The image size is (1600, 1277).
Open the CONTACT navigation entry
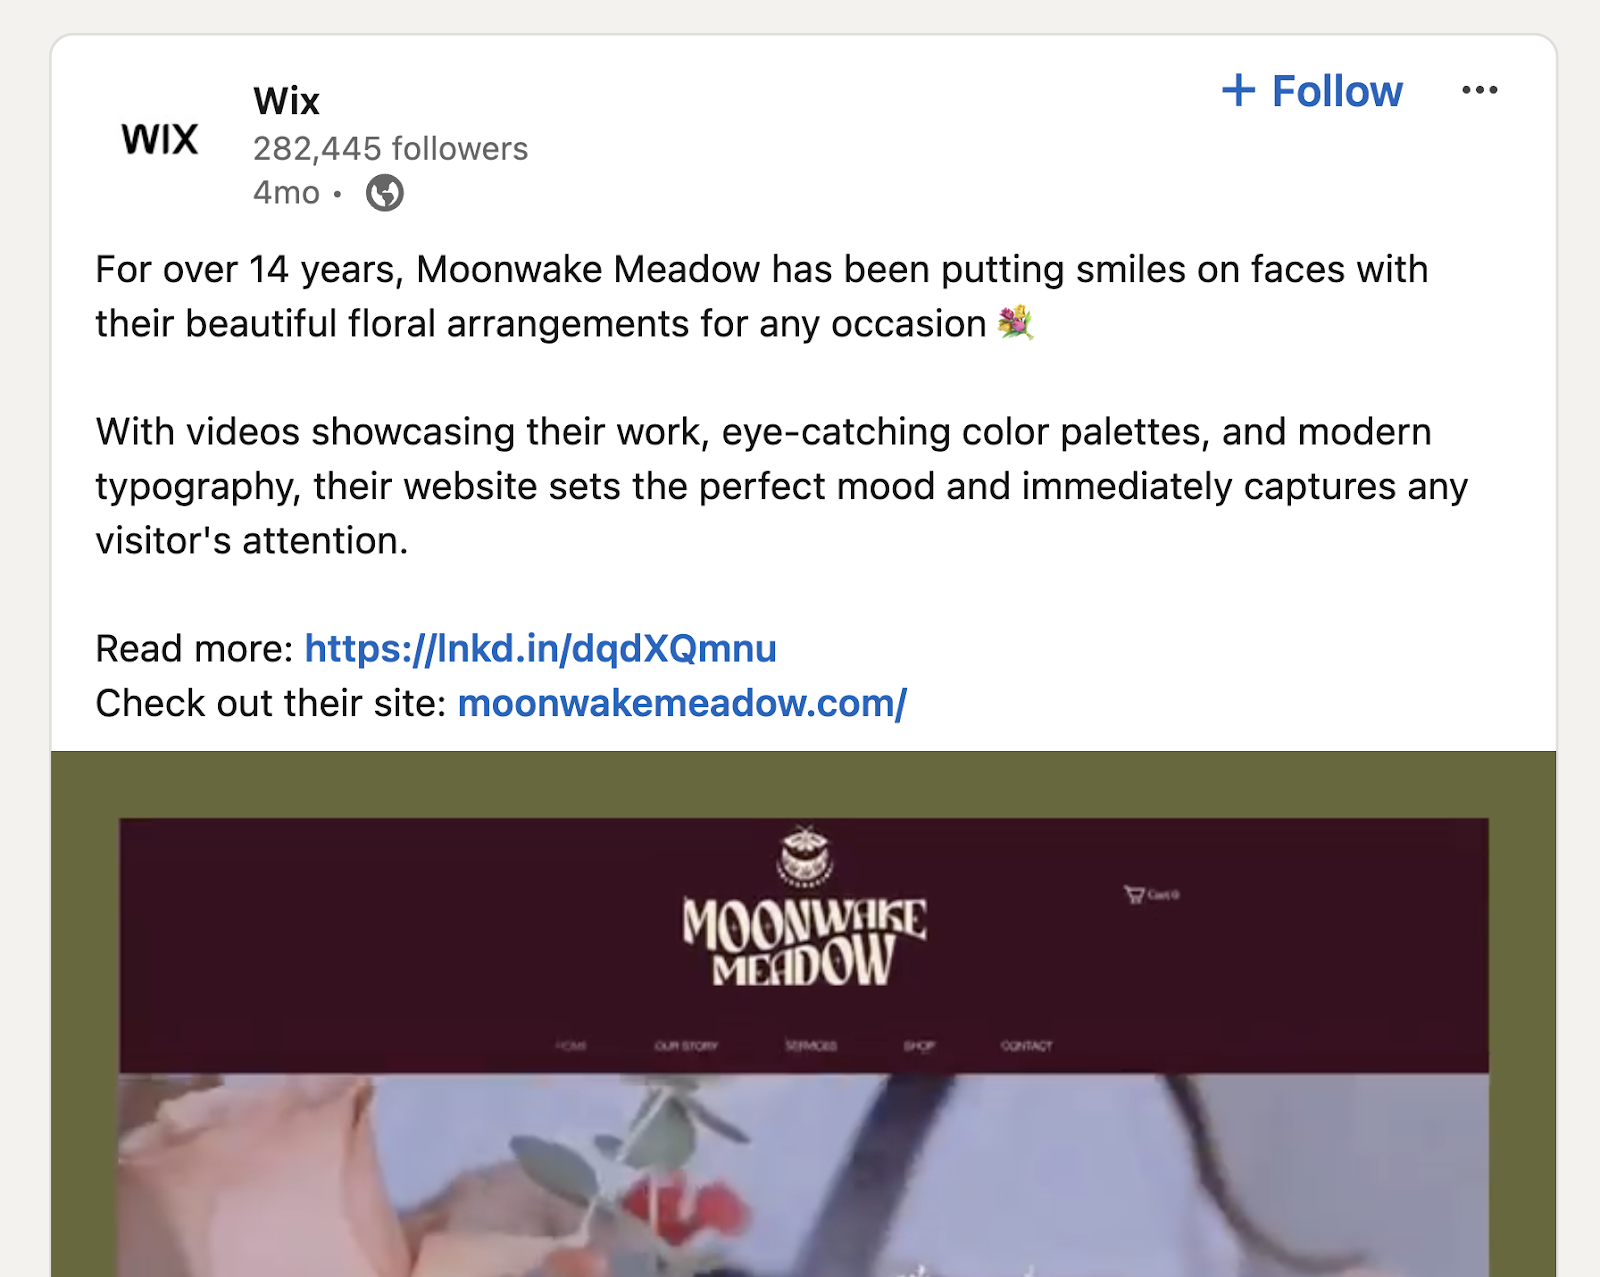pos(1026,1046)
